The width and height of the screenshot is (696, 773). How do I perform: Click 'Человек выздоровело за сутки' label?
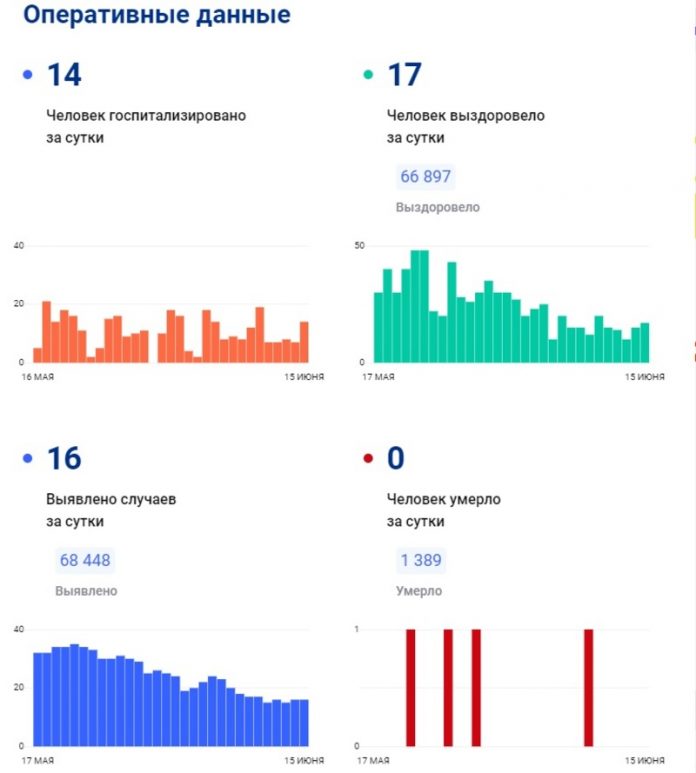(466, 126)
